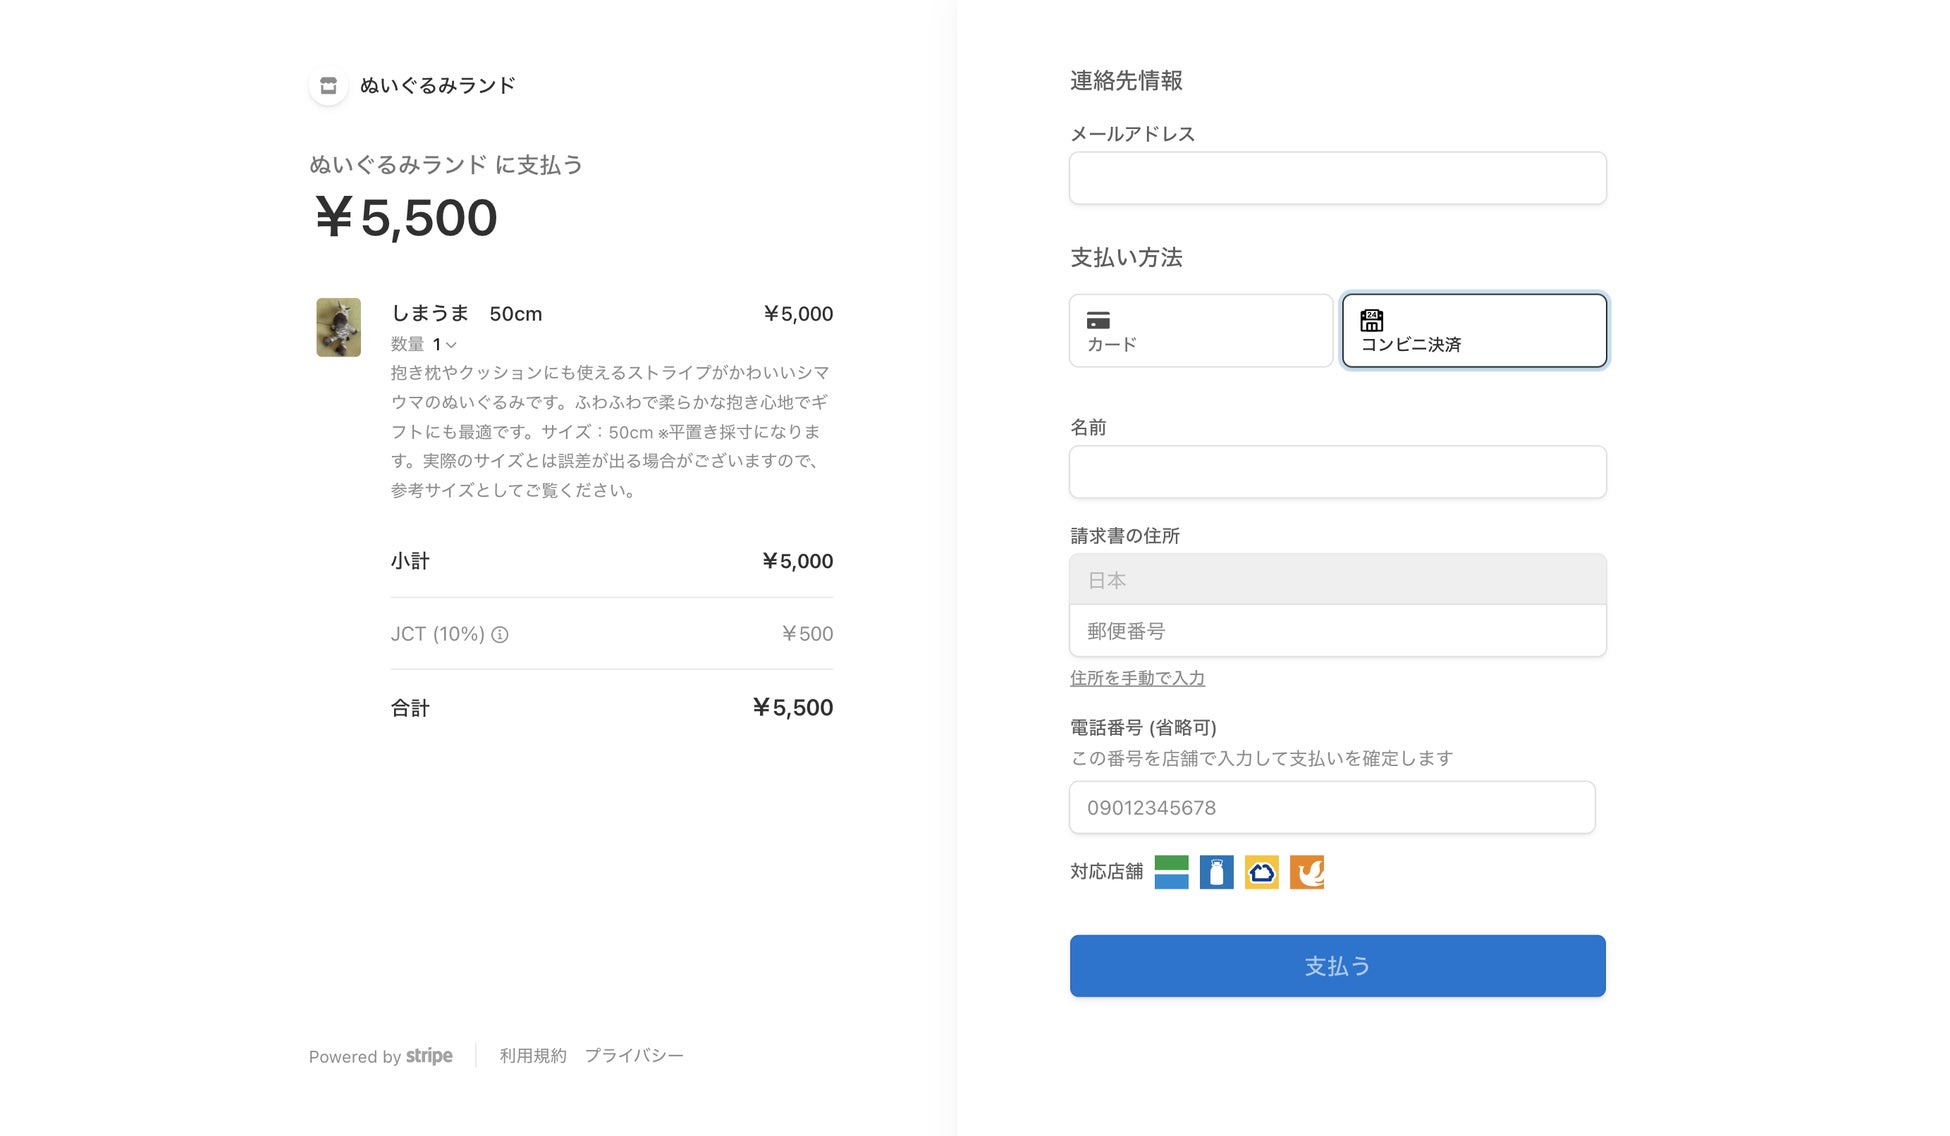Open the 数量 quantity dropdown
Viewport: 1950px width, 1136px height.
pyautogui.click(x=437, y=344)
